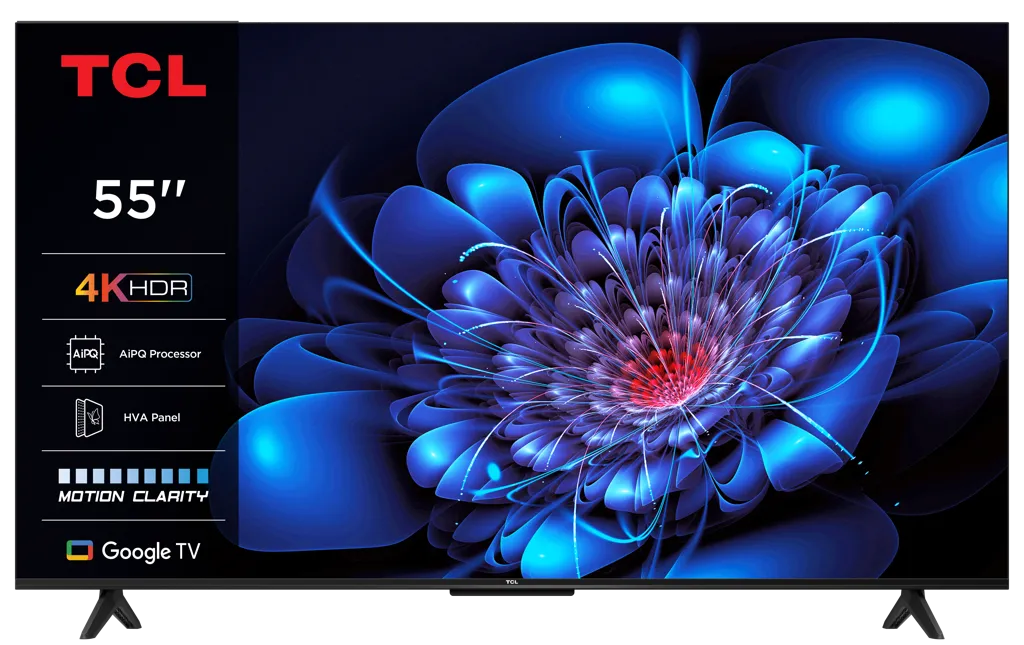Click the red TCL logo
This screenshot has width=1024, height=645.
[133, 76]
